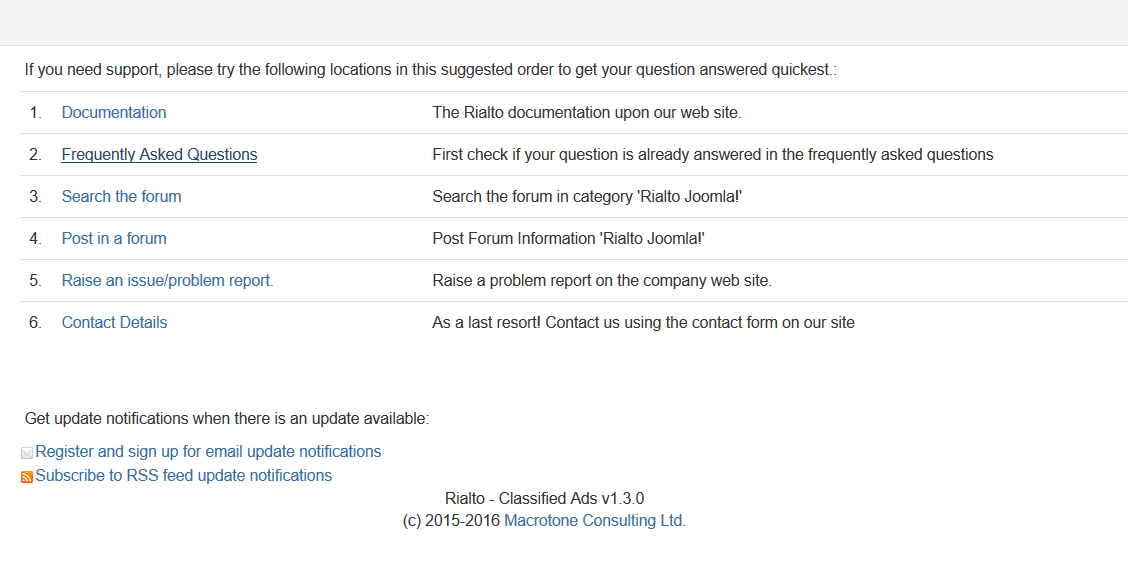Image resolution: width=1128 pixels, height=580 pixels.
Task: Open the Macrotone Consulting Ltd. link
Action: tap(594, 521)
